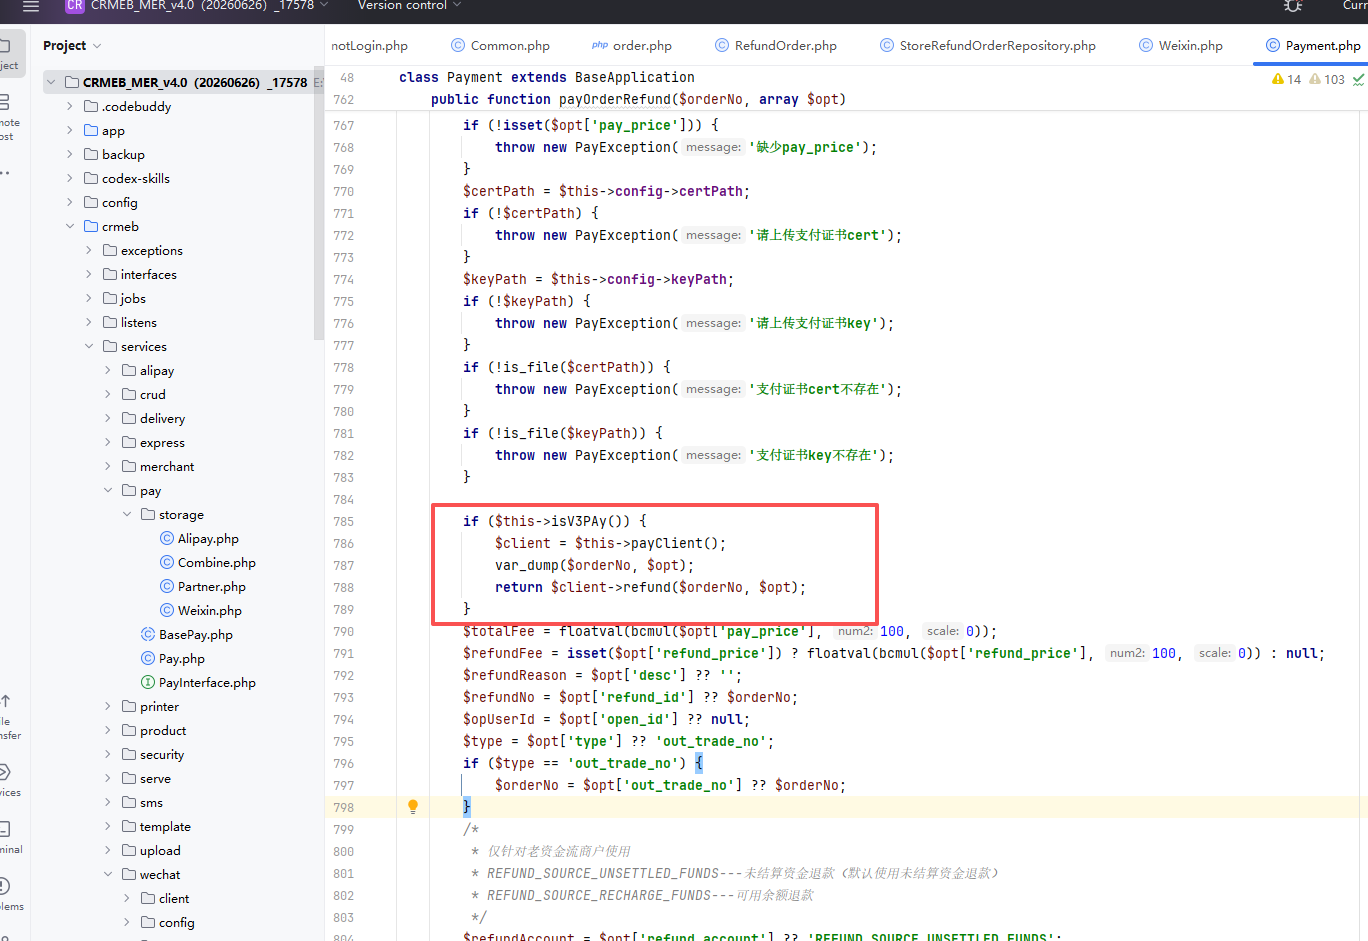Click folder icon of app directory
The width and height of the screenshot is (1368, 941).
[91, 130]
